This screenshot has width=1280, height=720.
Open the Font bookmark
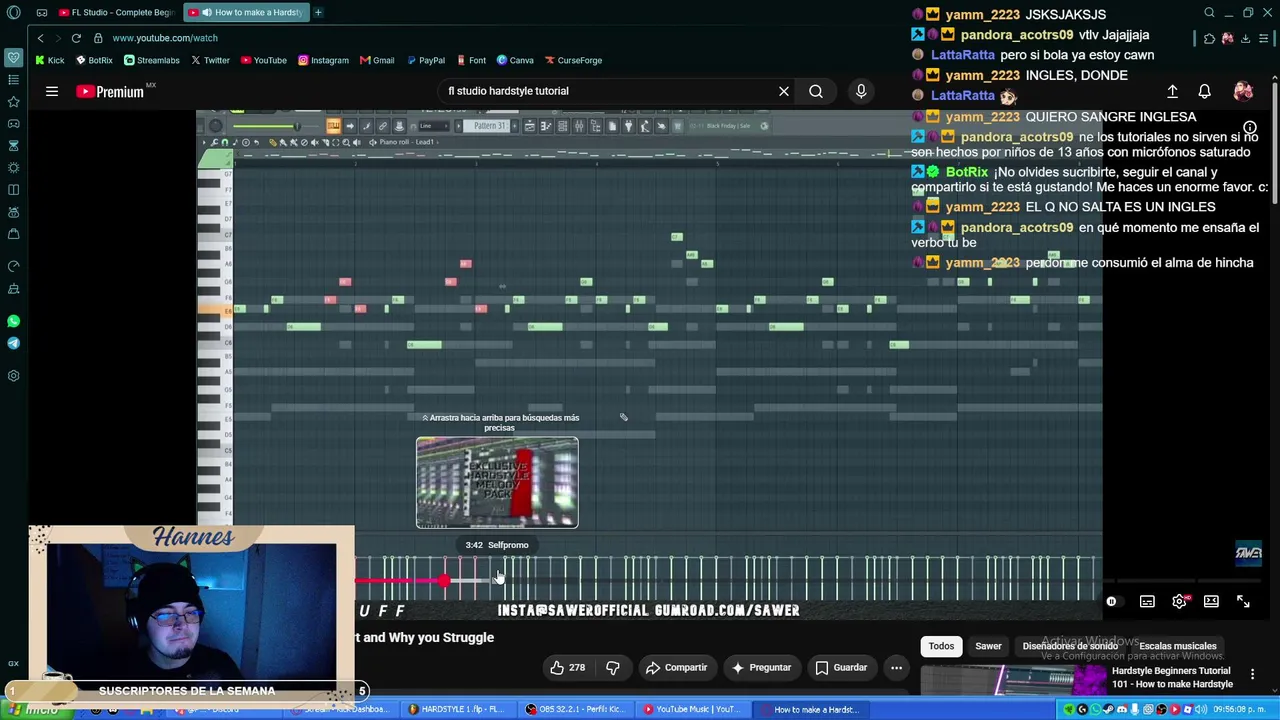point(470,61)
